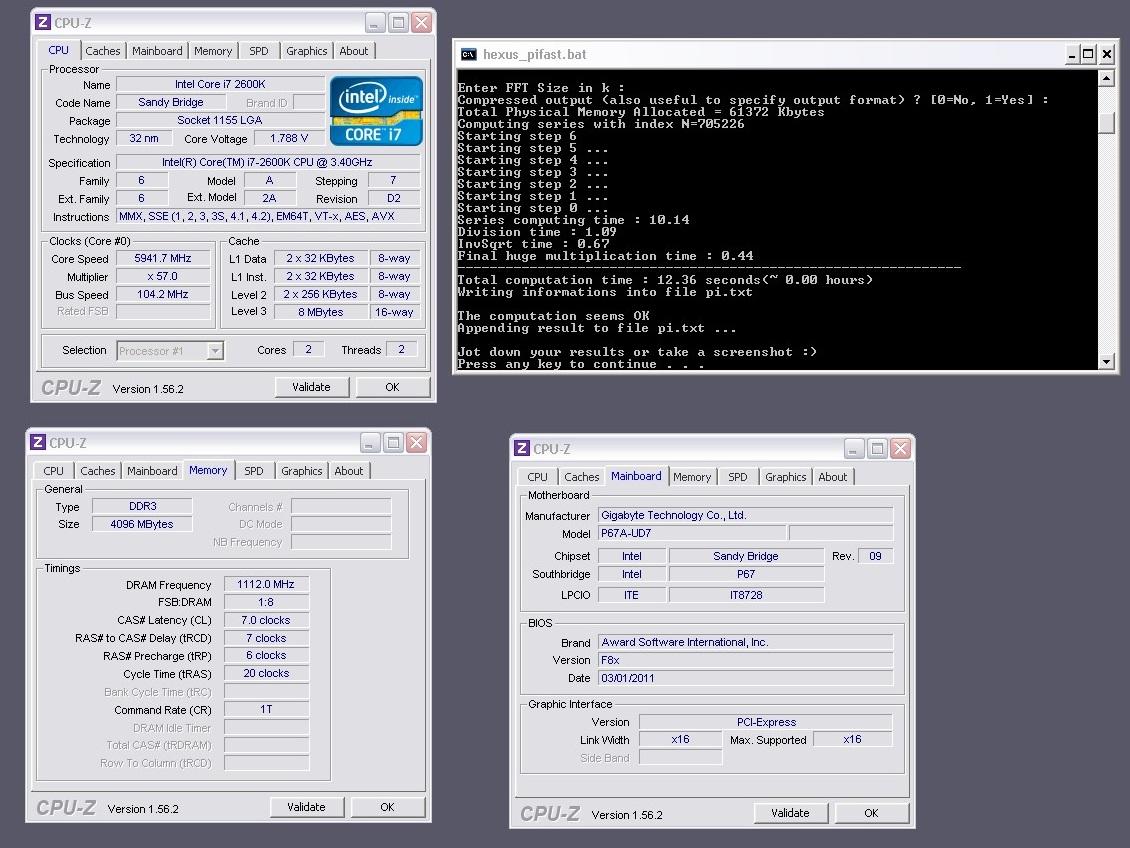
Task: Click the CPU-Z logo icon in top-left window title bar
Action: (43, 22)
